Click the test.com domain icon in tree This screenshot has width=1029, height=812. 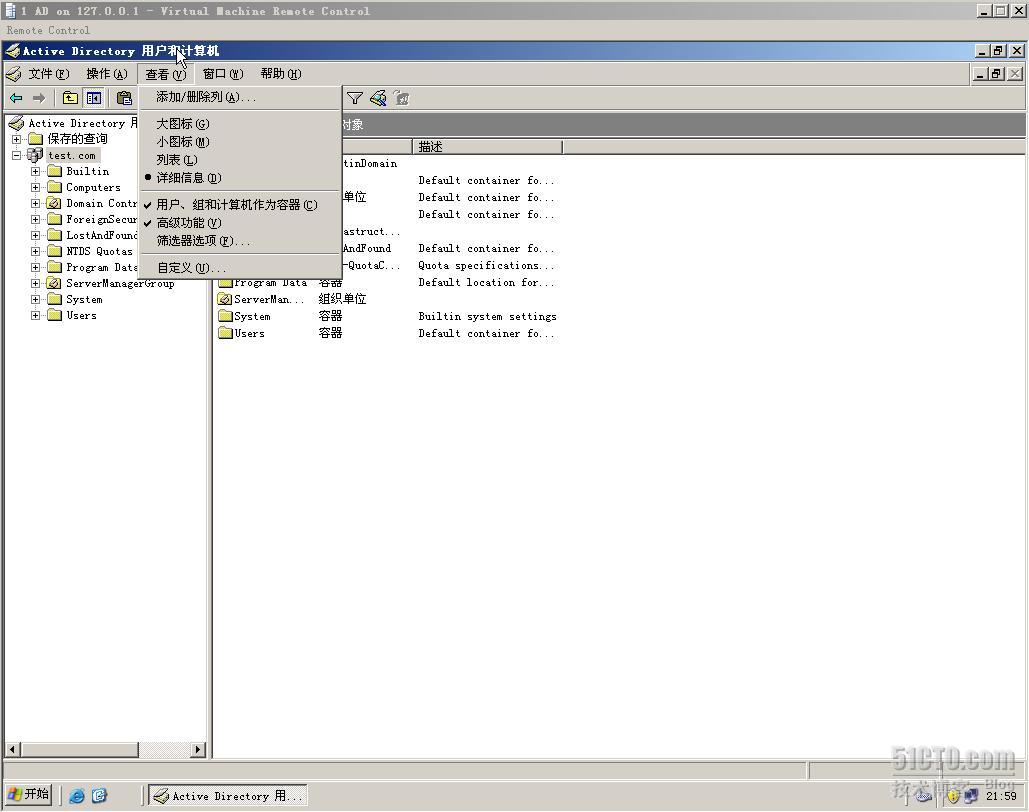[35, 156]
